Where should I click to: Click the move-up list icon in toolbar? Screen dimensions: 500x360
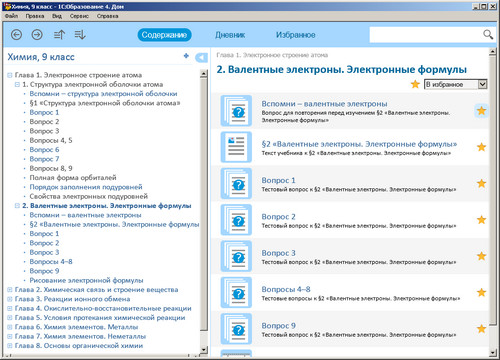[x=59, y=35]
